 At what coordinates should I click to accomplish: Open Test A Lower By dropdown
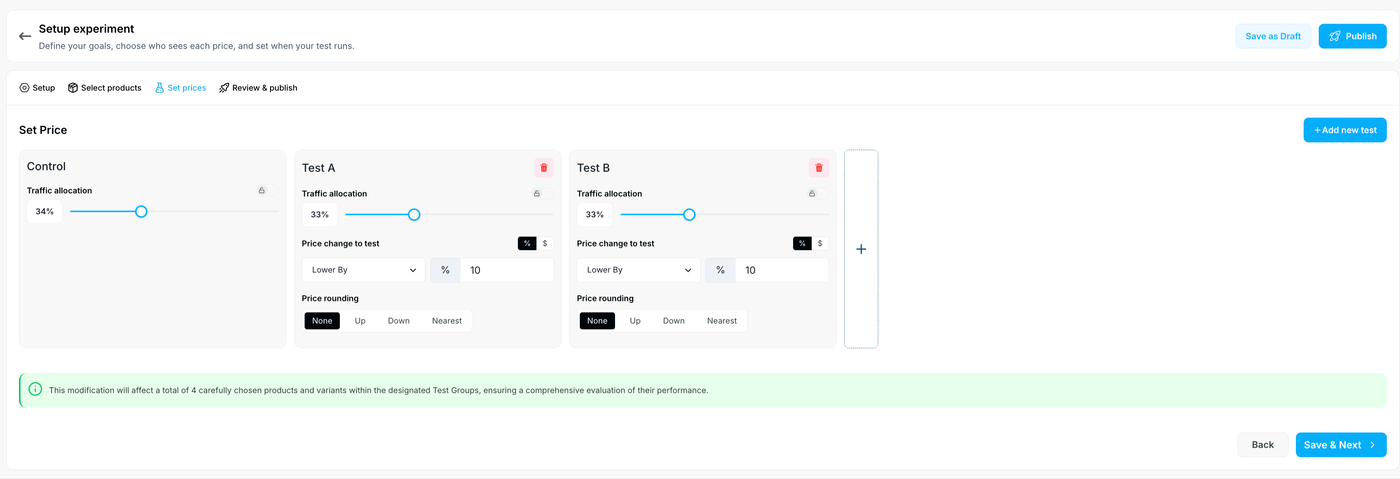coord(363,270)
